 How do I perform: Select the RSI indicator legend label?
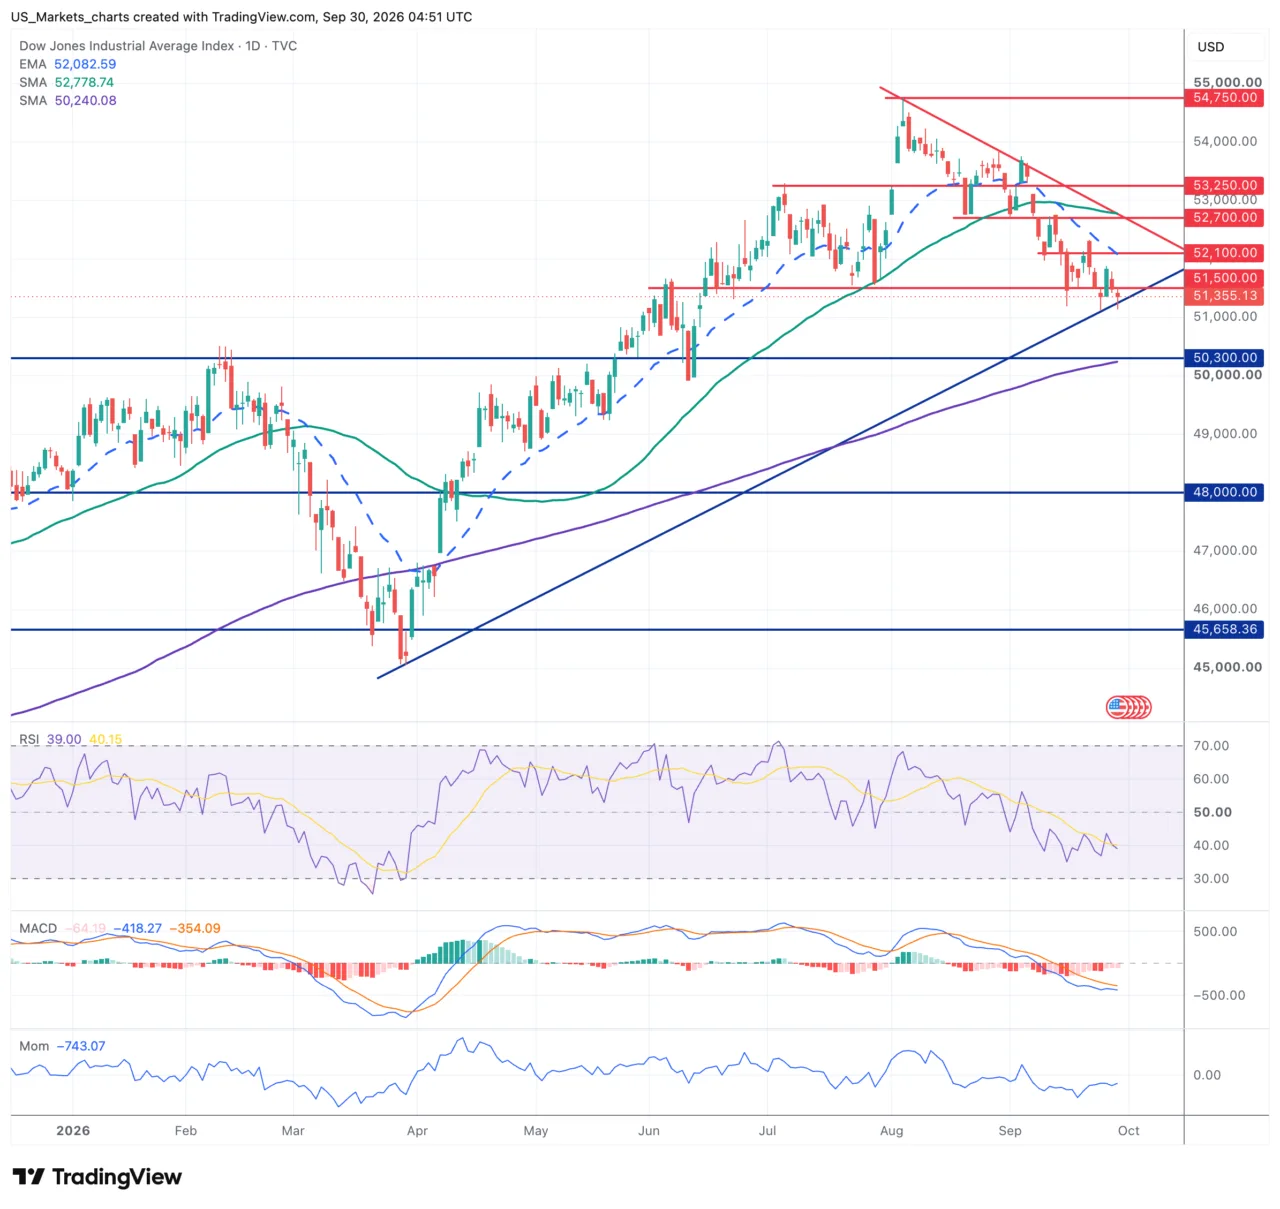29,739
